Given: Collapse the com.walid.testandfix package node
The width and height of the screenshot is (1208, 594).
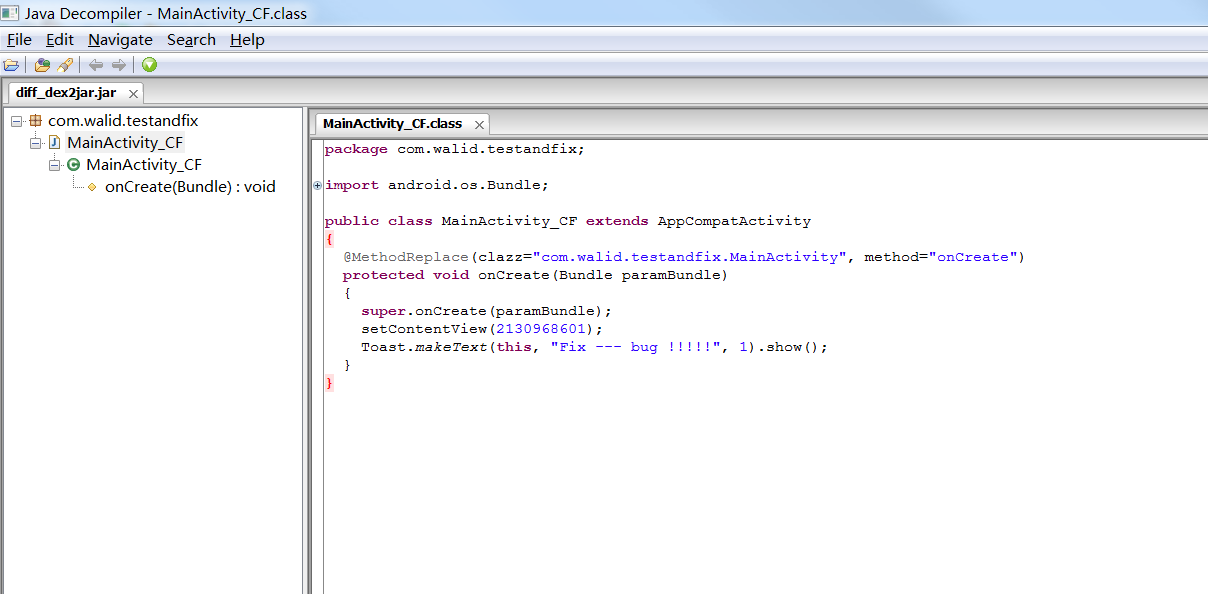Looking at the screenshot, I should pos(17,121).
